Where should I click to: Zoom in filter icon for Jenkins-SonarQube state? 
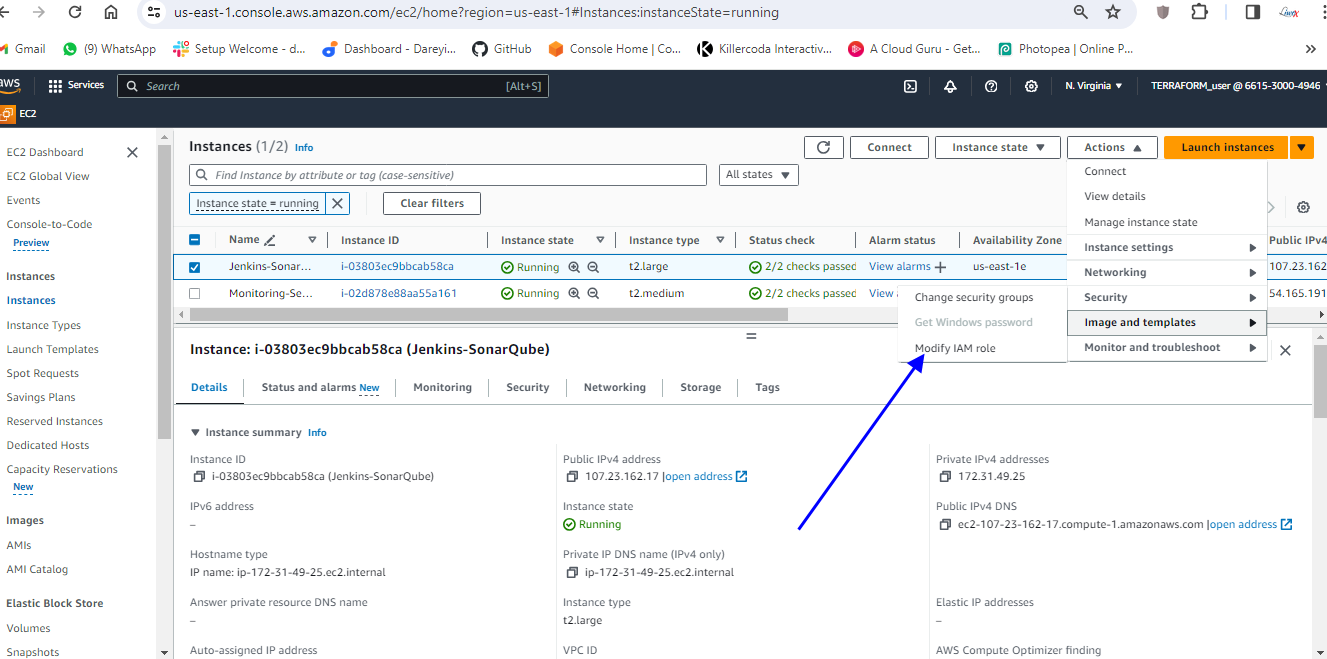tap(574, 267)
